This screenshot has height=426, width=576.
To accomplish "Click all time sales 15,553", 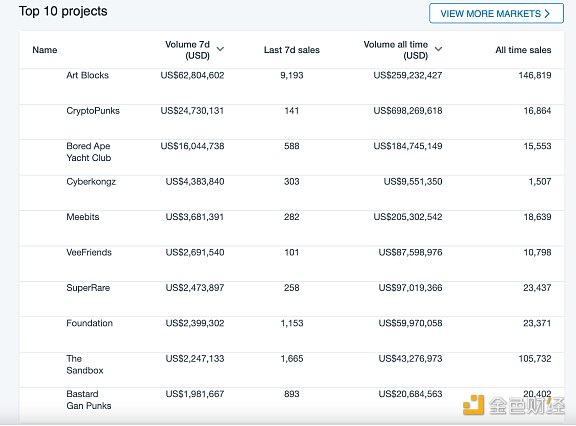I will coord(537,146).
